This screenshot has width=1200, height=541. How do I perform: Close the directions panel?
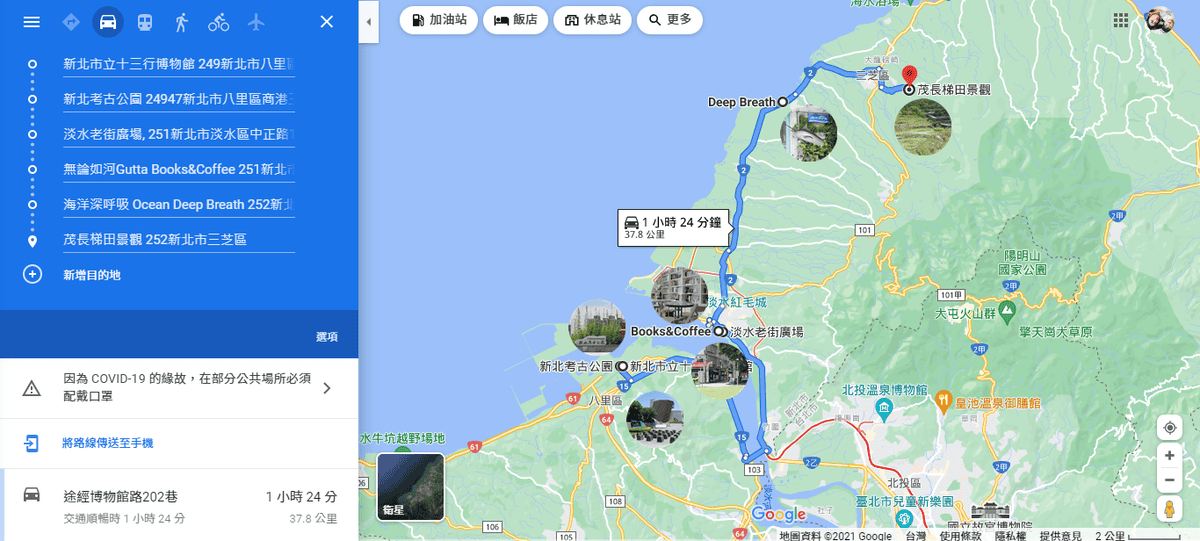[326, 22]
